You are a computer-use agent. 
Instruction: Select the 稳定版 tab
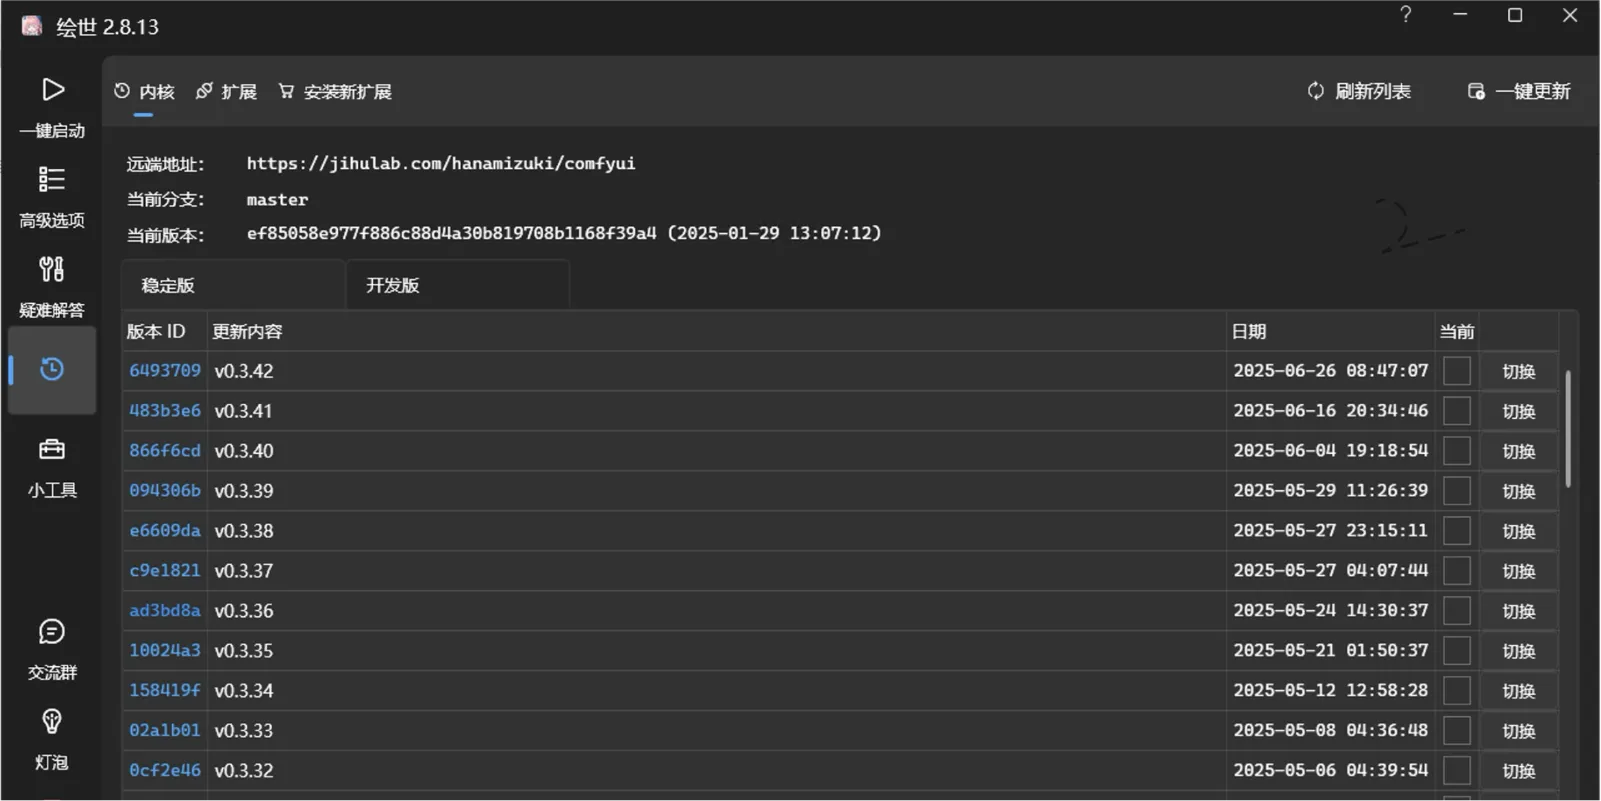coord(168,286)
